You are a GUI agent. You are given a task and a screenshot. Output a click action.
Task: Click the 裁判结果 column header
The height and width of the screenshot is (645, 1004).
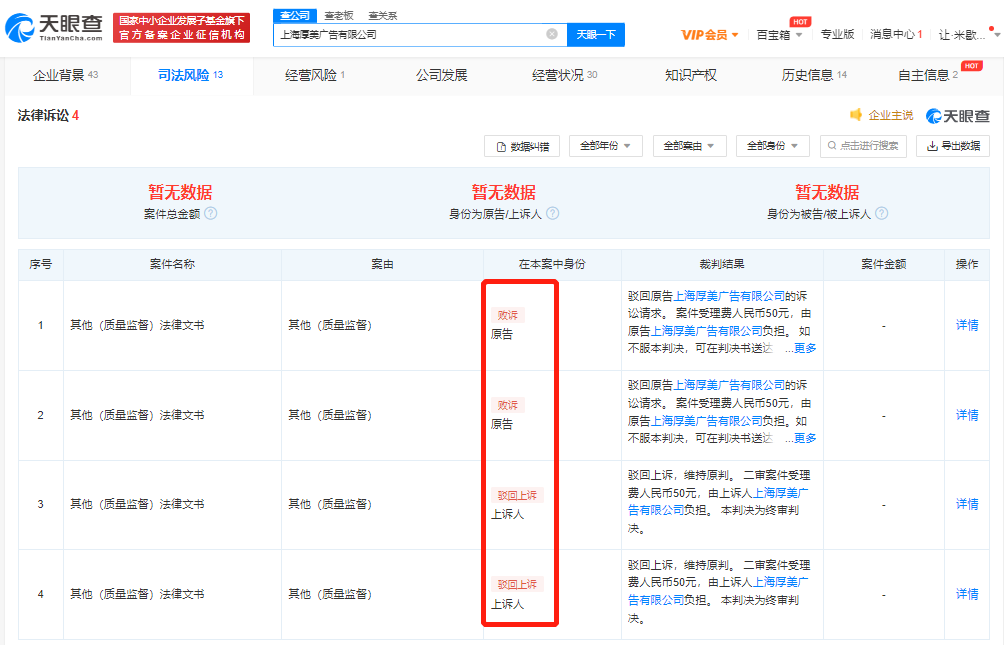[722, 264]
